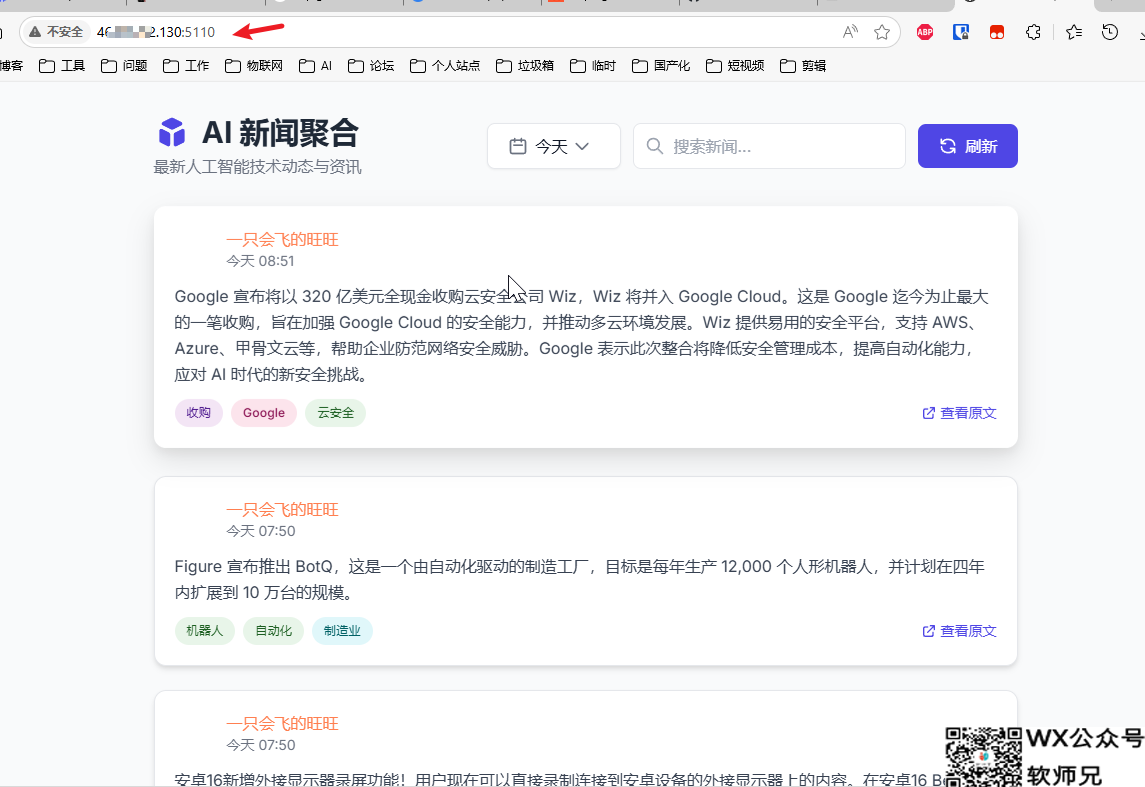The width and height of the screenshot is (1145, 787).
Task: Open browser History icon
Action: click(1110, 32)
